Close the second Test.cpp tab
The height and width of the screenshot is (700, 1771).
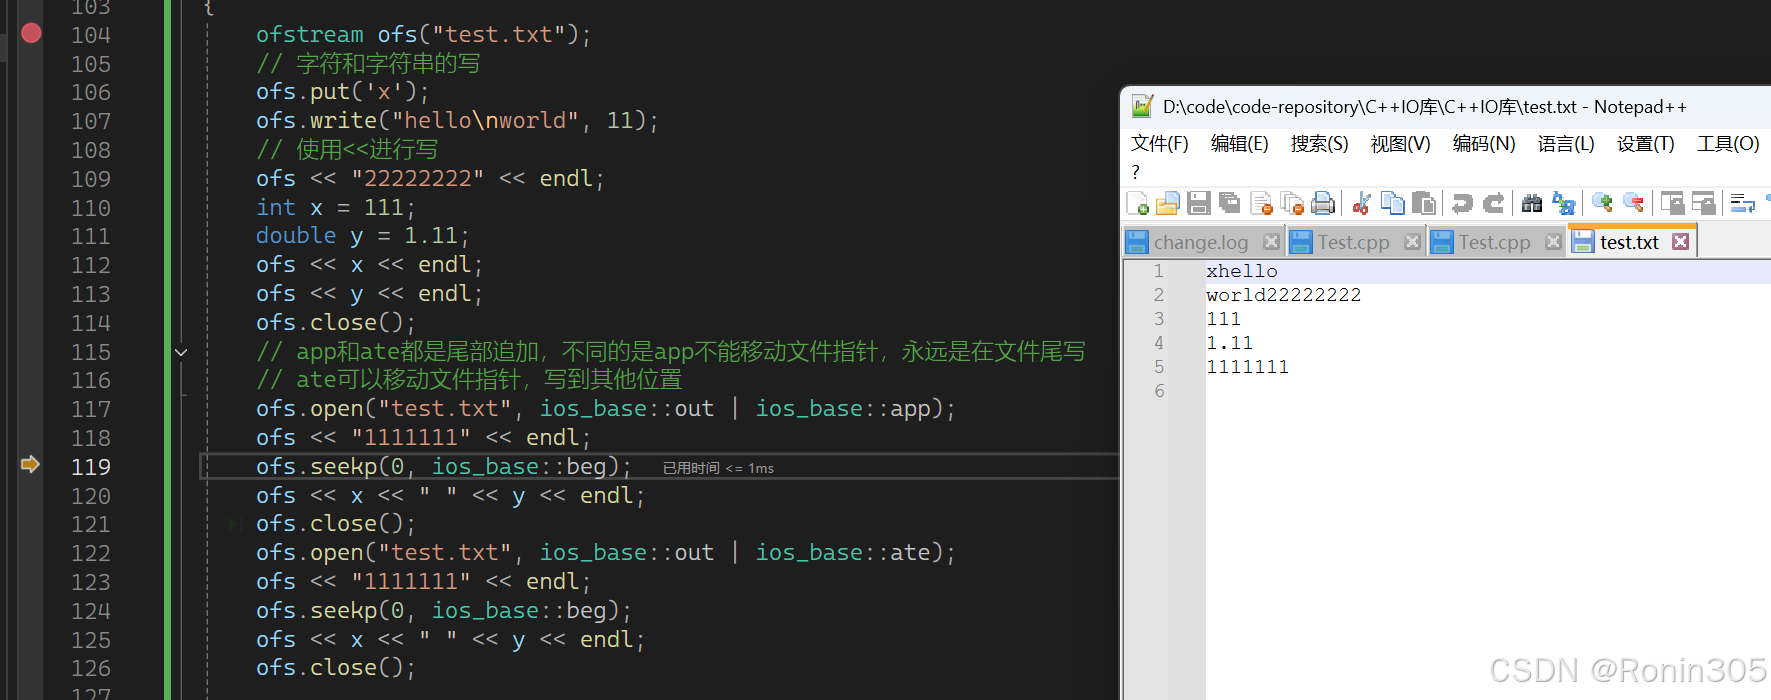(1553, 242)
